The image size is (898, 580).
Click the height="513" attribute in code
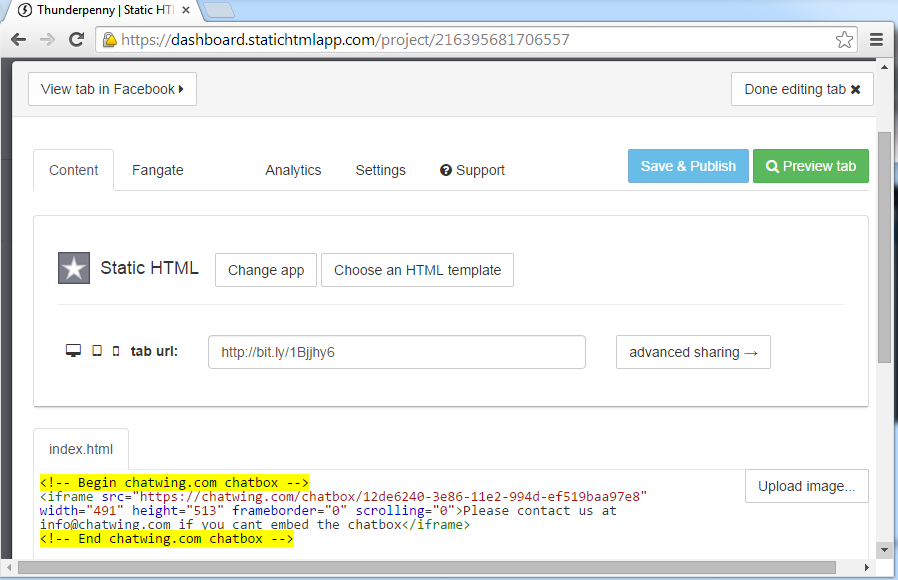[x=178, y=511]
